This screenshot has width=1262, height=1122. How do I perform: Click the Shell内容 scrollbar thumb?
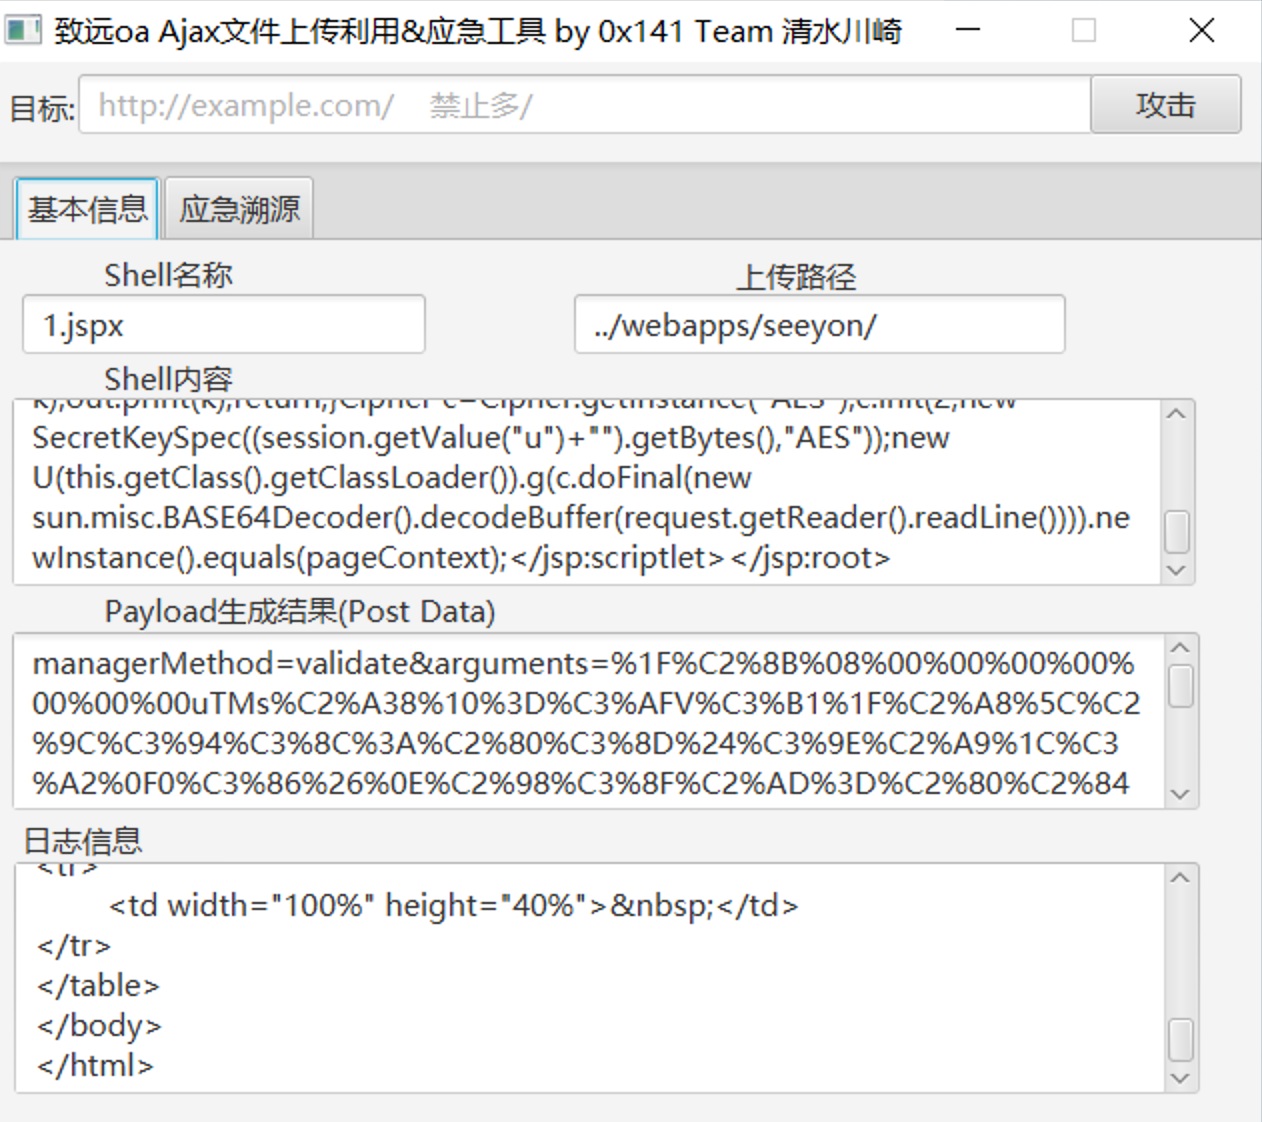[1177, 531]
